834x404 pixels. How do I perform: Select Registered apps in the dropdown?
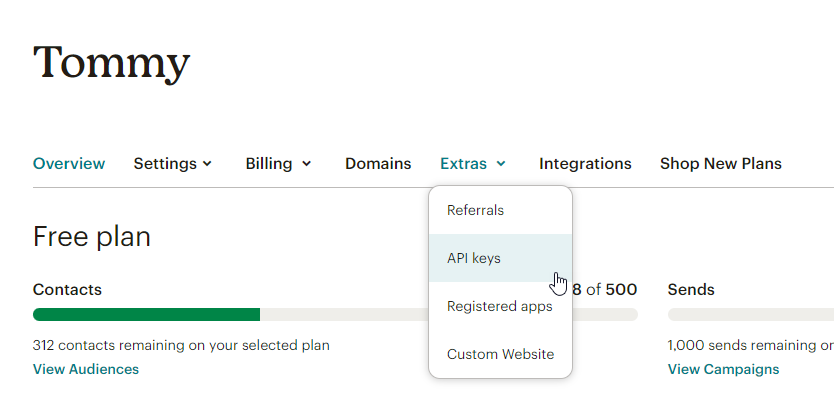coord(501,306)
